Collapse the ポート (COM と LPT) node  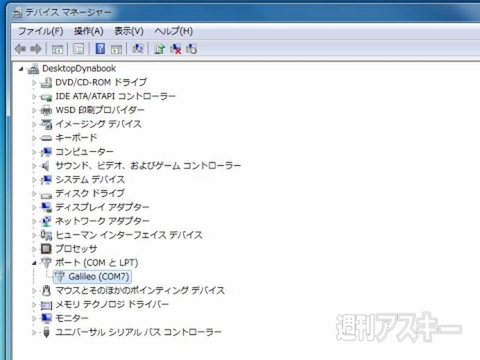(x=34, y=263)
